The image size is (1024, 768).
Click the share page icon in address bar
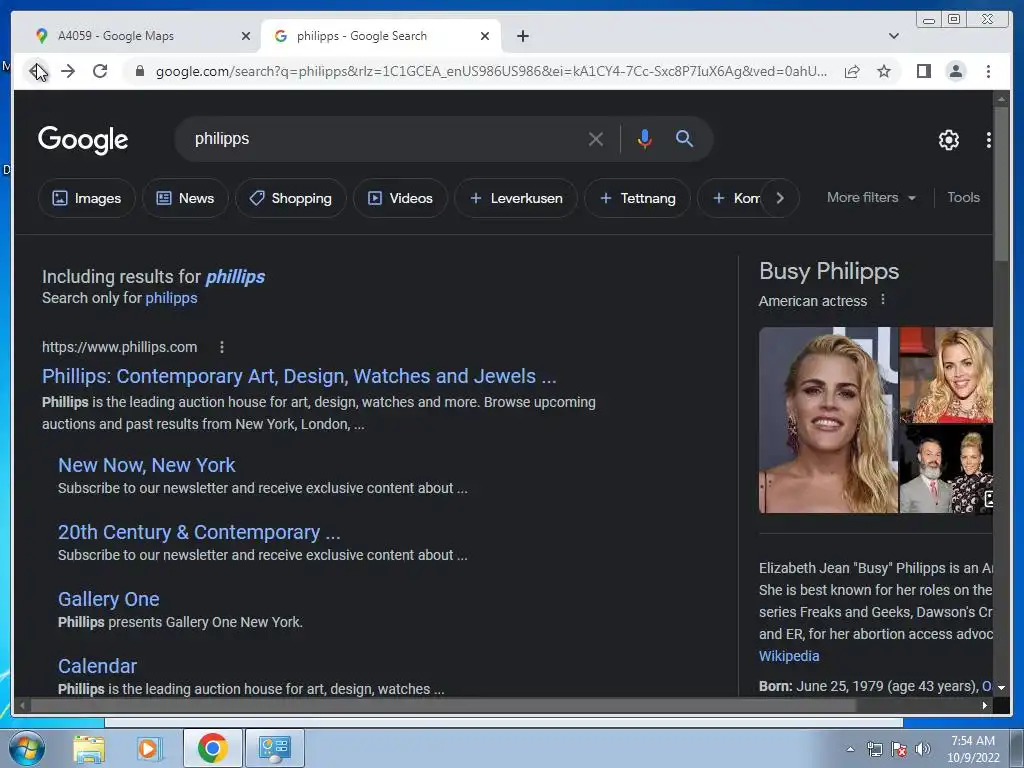coord(852,71)
